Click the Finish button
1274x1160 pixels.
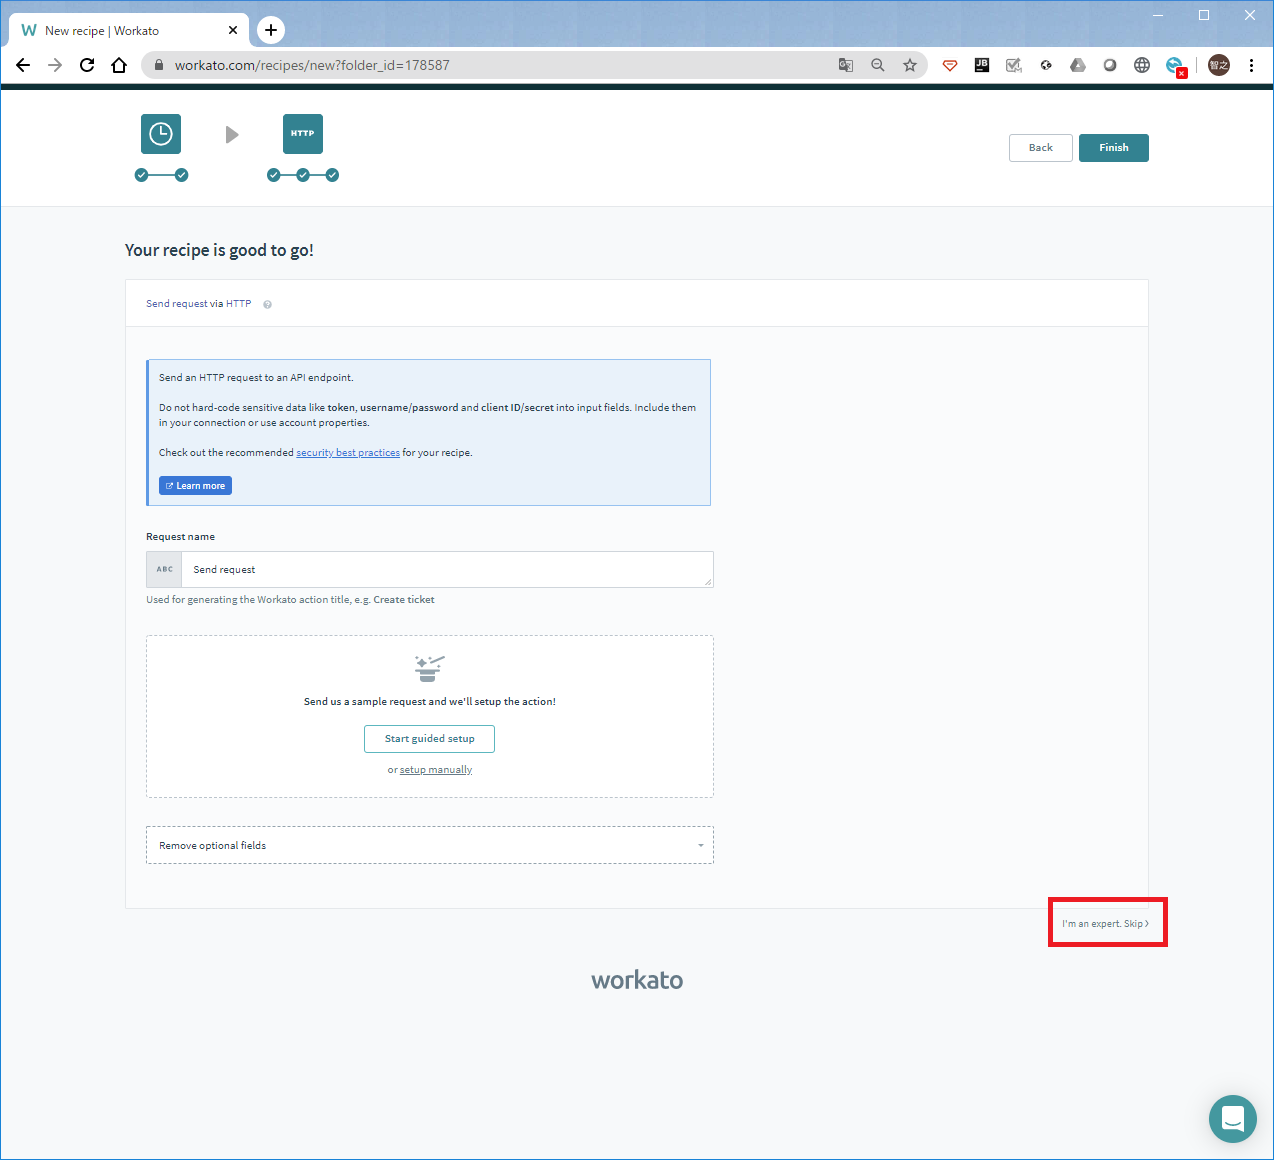(1114, 148)
